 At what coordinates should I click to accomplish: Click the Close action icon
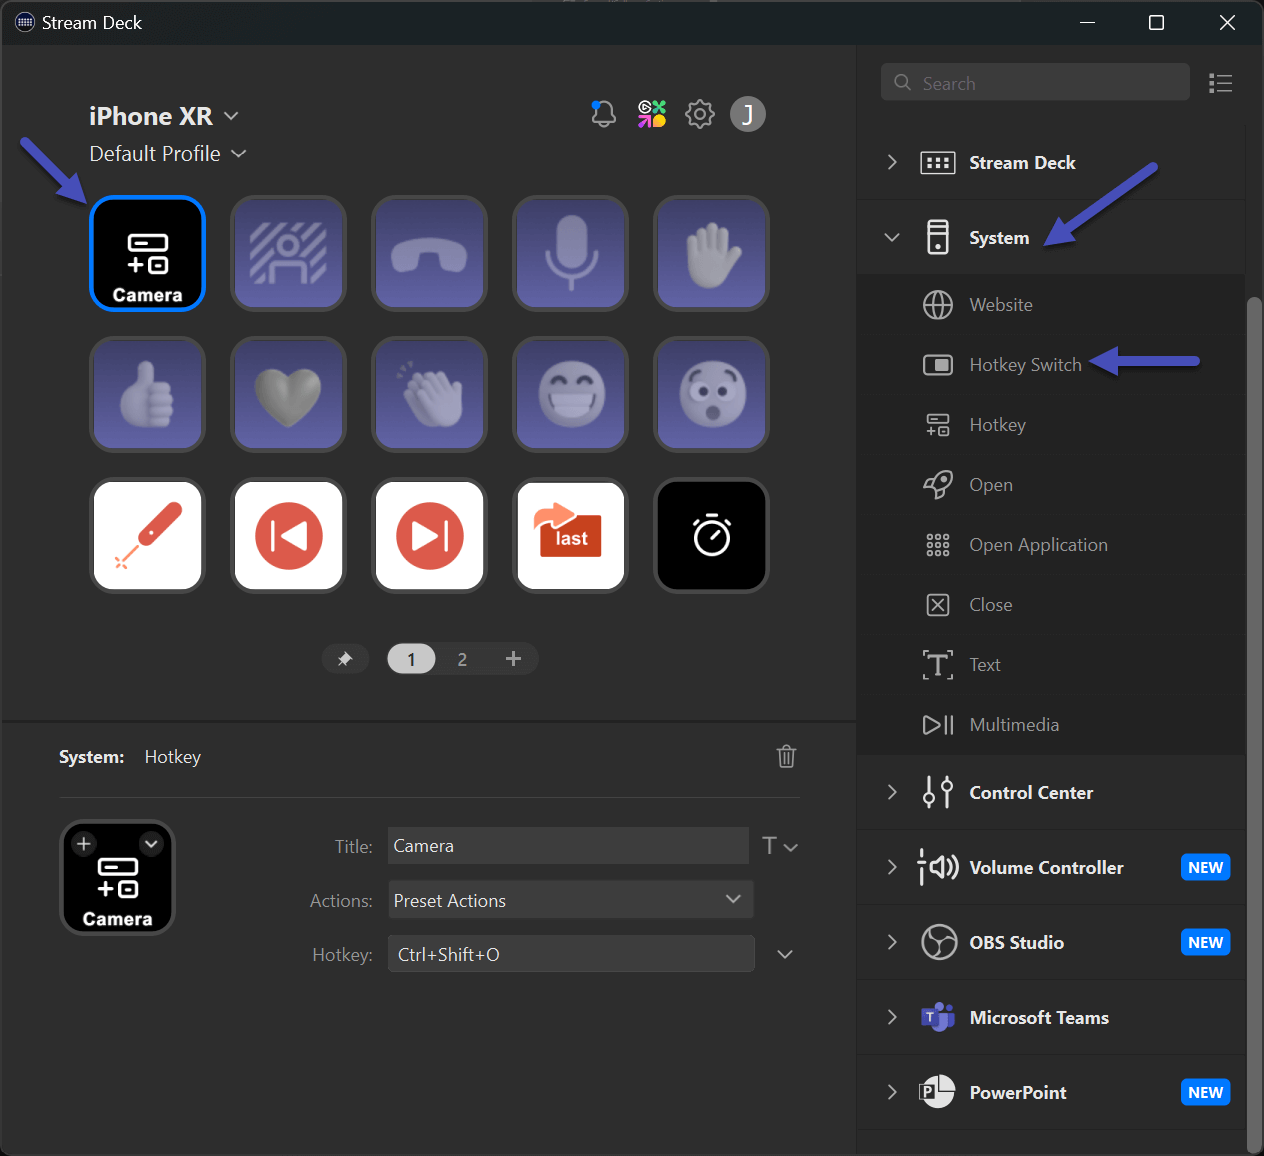click(x=937, y=604)
